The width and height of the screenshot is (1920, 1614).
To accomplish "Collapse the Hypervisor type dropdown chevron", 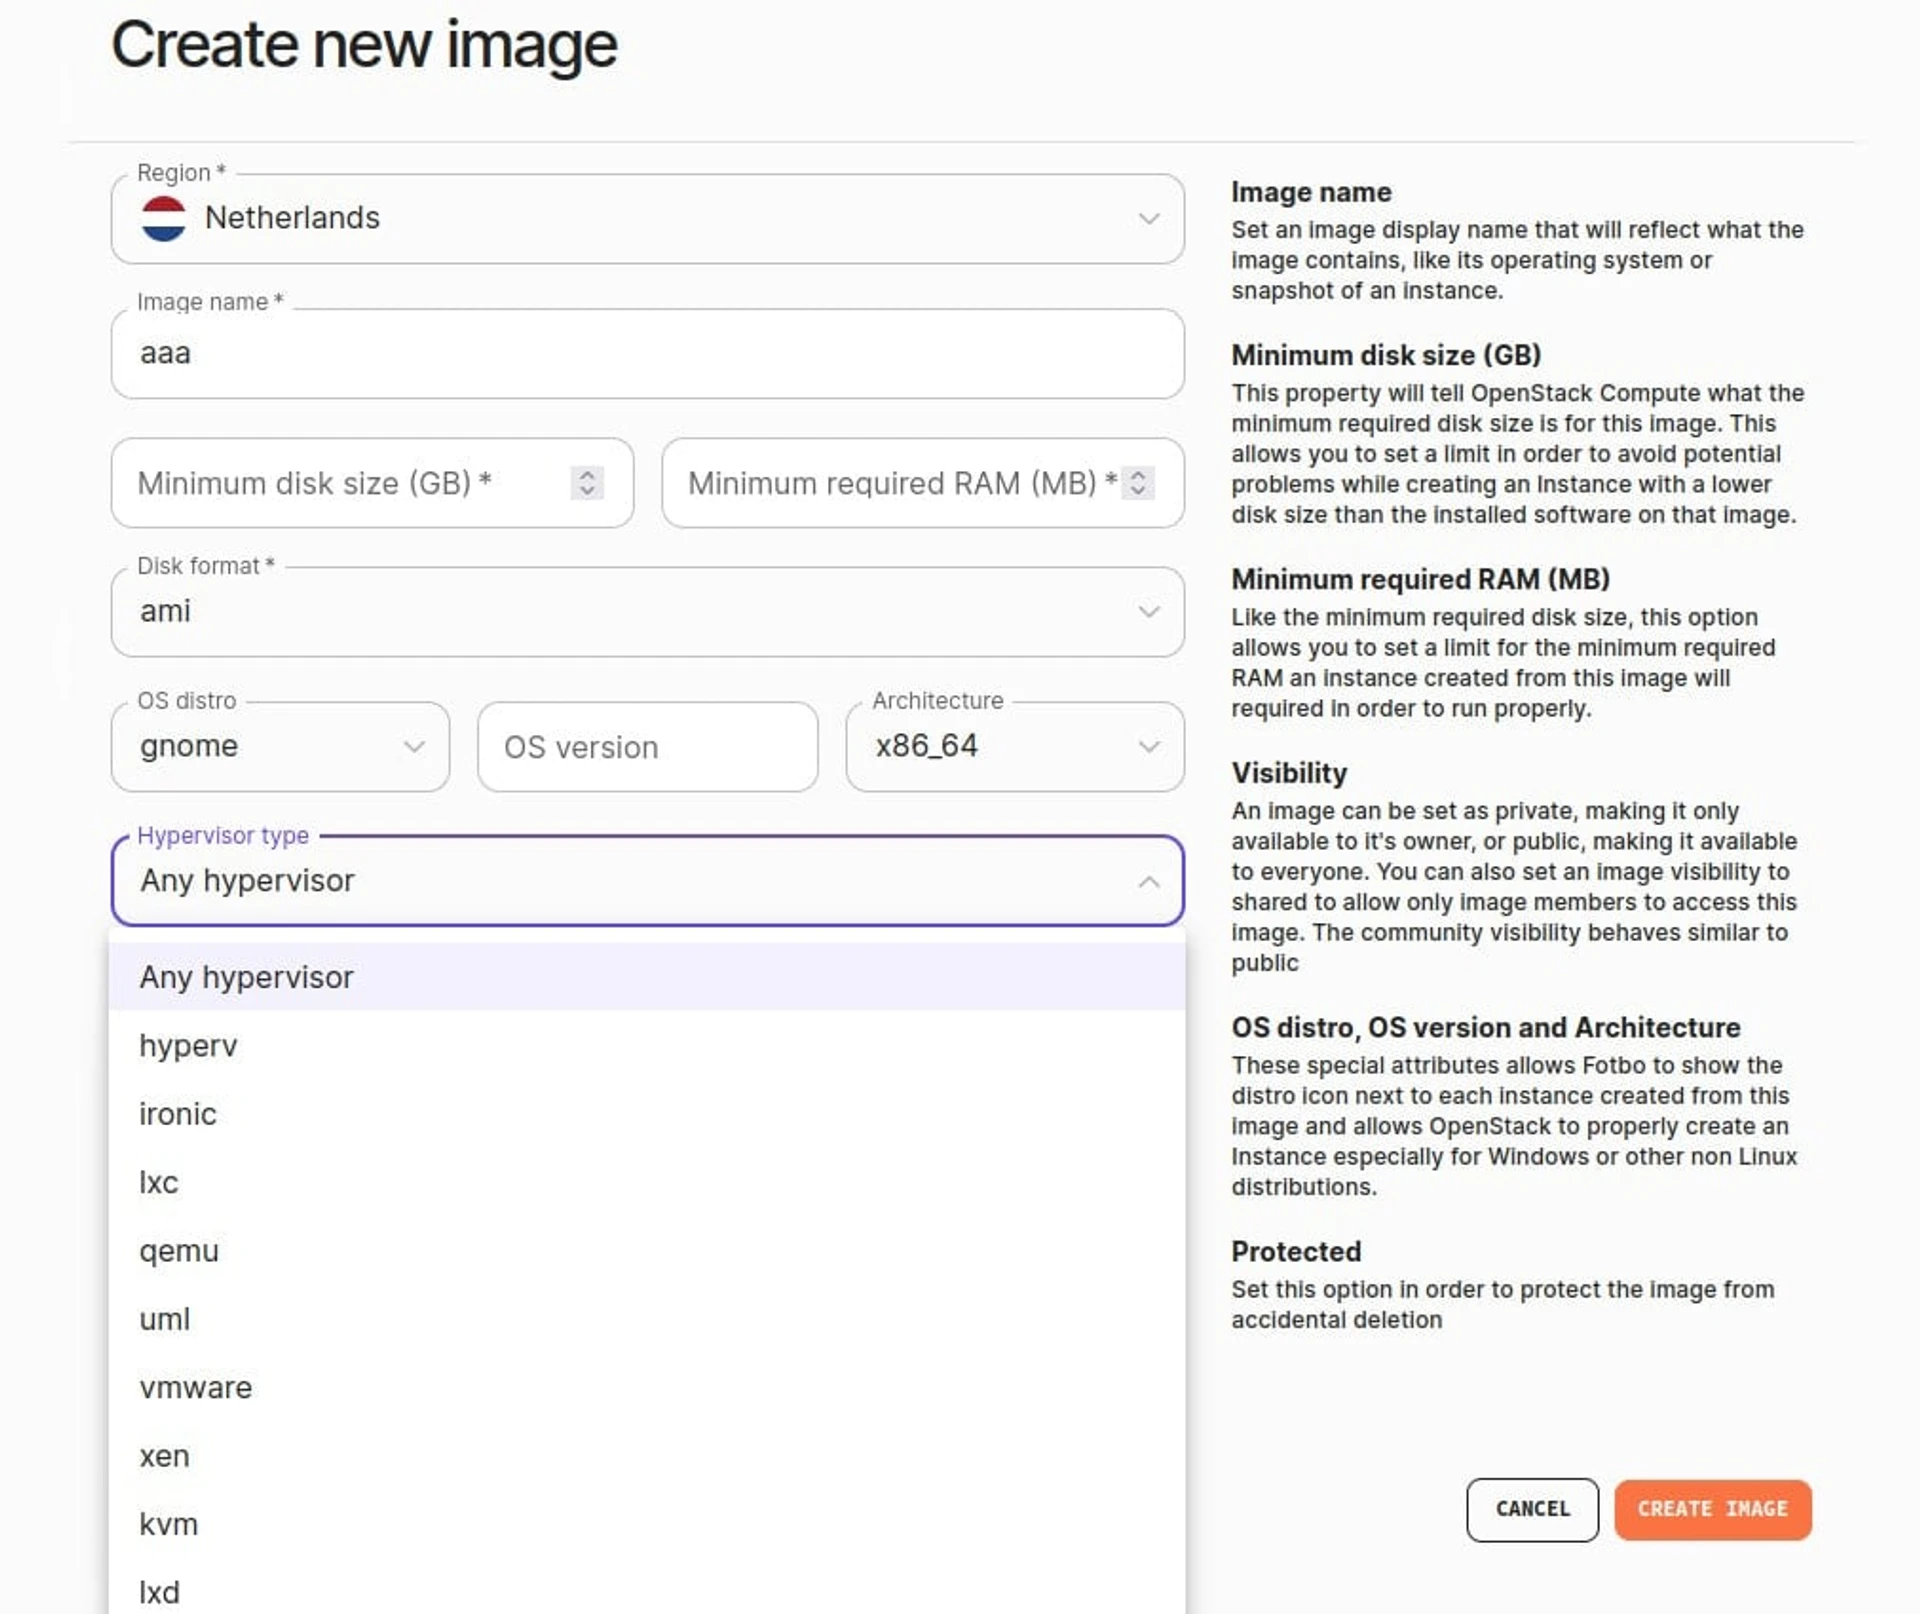I will coord(1149,882).
